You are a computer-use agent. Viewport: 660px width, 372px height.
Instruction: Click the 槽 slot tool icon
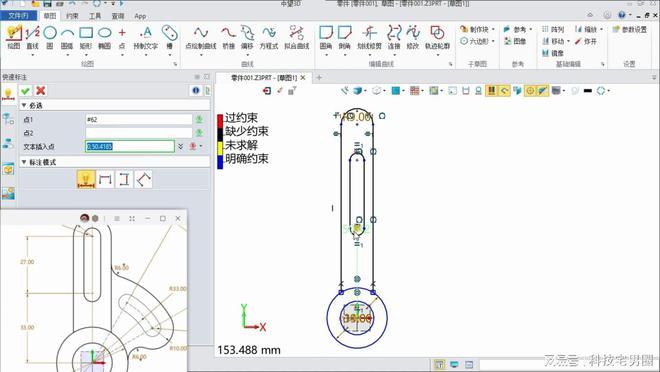[169, 37]
